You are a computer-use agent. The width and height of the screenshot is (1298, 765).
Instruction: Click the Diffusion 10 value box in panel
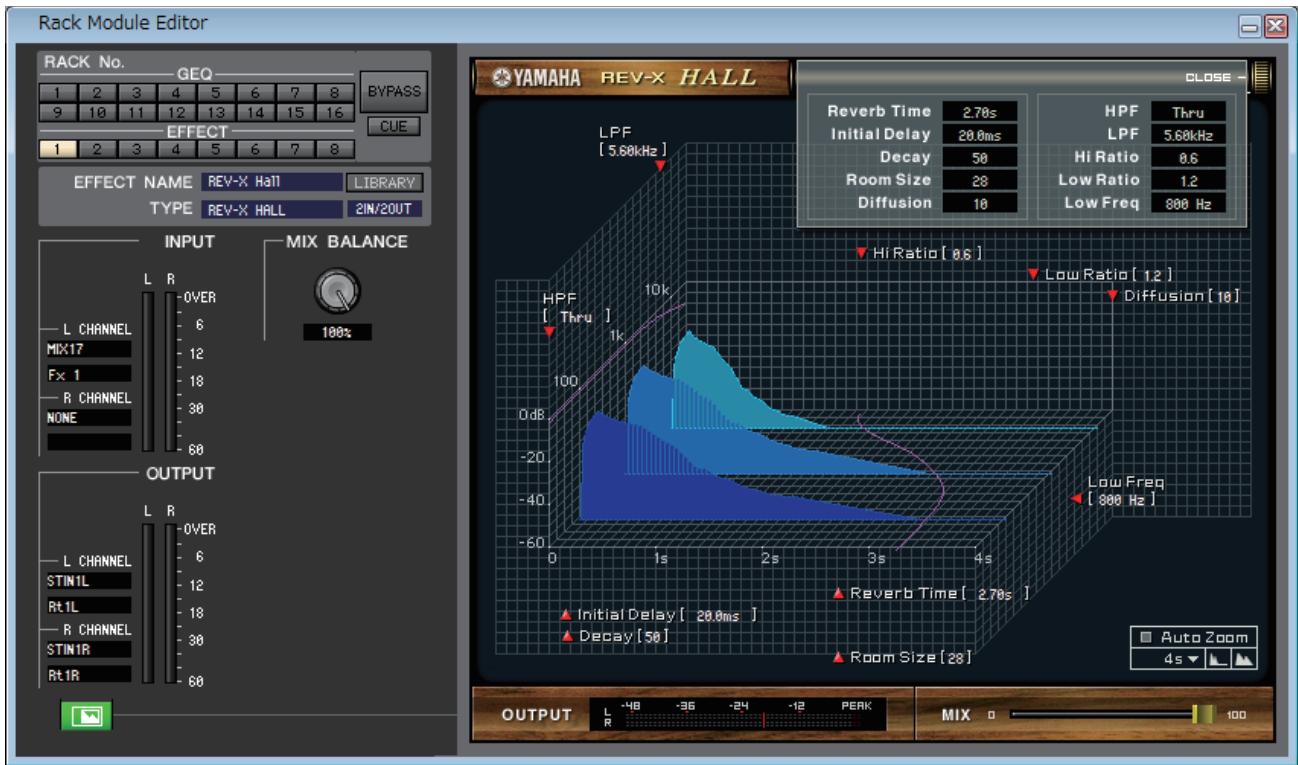point(982,203)
